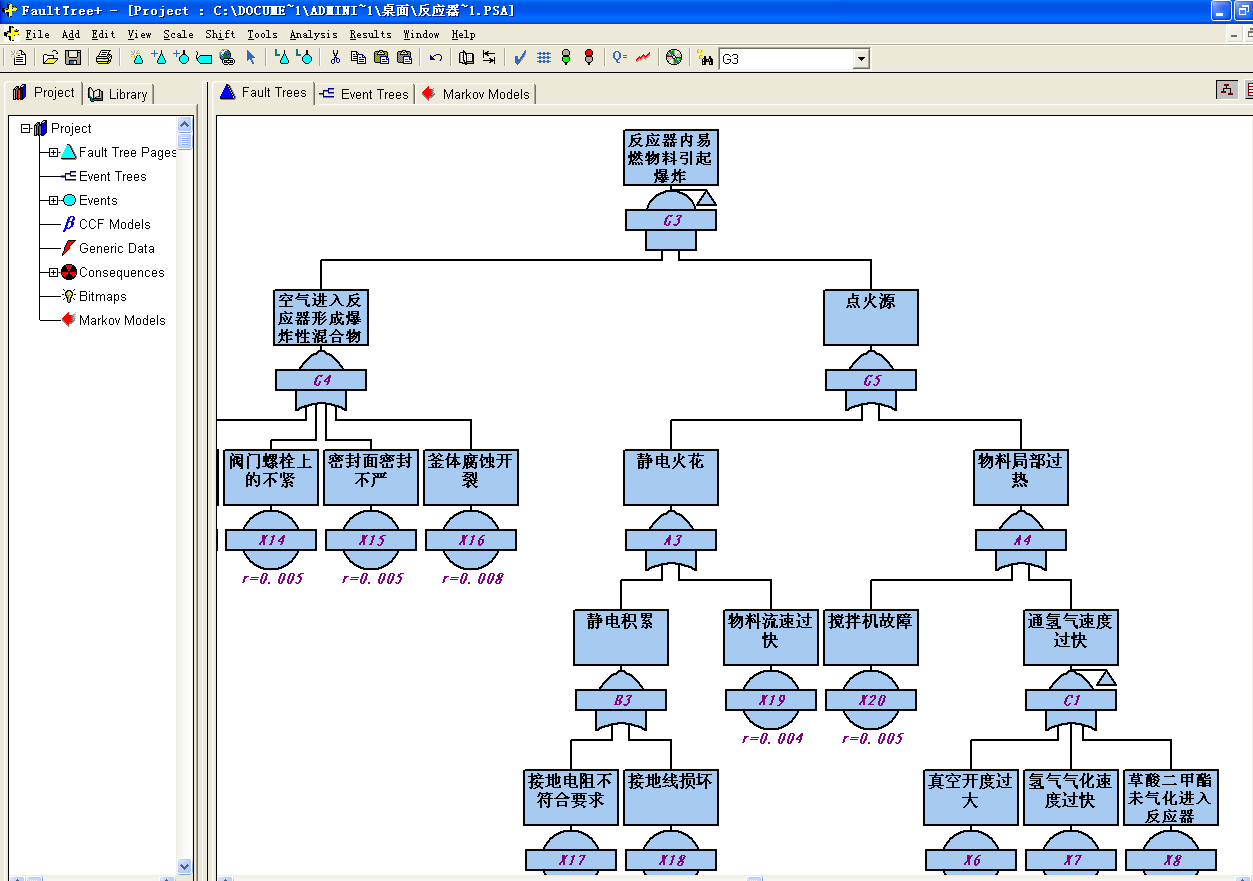Print the fault tree with the printer icon
The width and height of the screenshot is (1253, 881).
[x=103, y=58]
